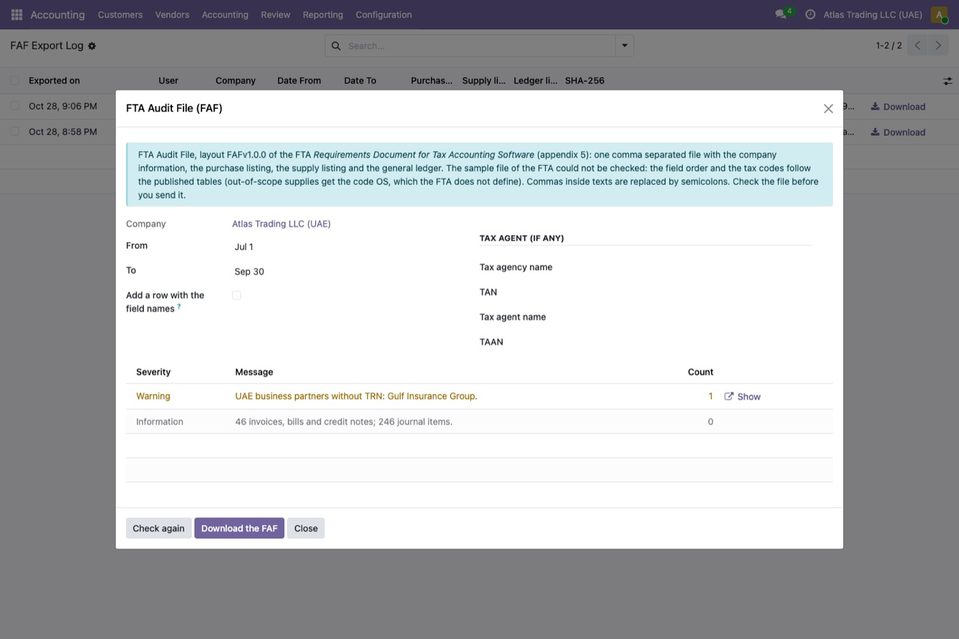Click the 'UAE business partners without TRN' message
Image resolution: width=959 pixels, height=639 pixels.
click(x=356, y=396)
